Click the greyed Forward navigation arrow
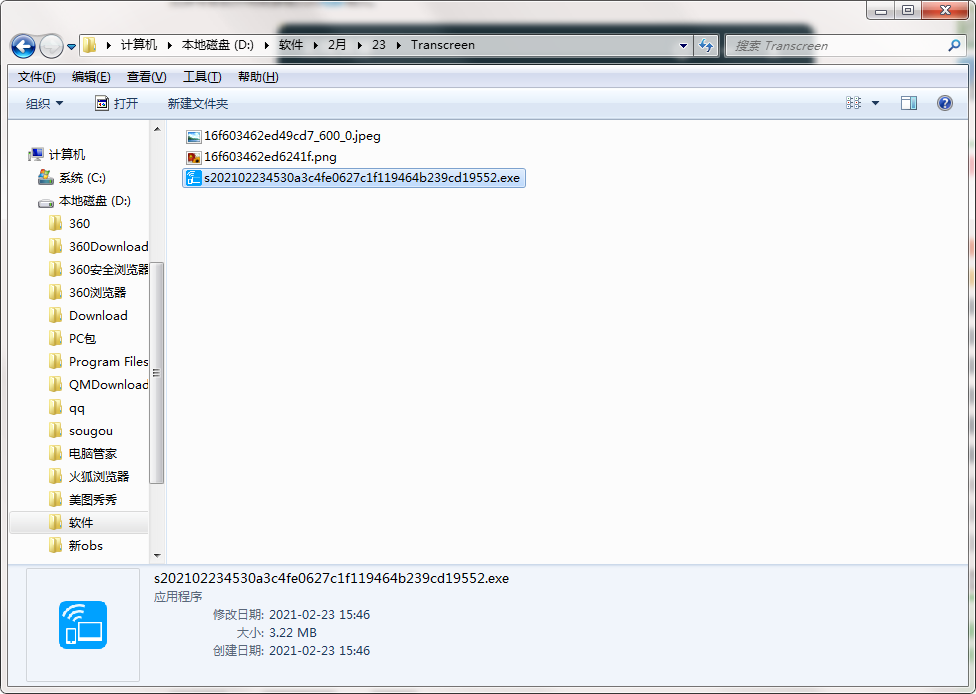The image size is (976, 694). [x=51, y=46]
